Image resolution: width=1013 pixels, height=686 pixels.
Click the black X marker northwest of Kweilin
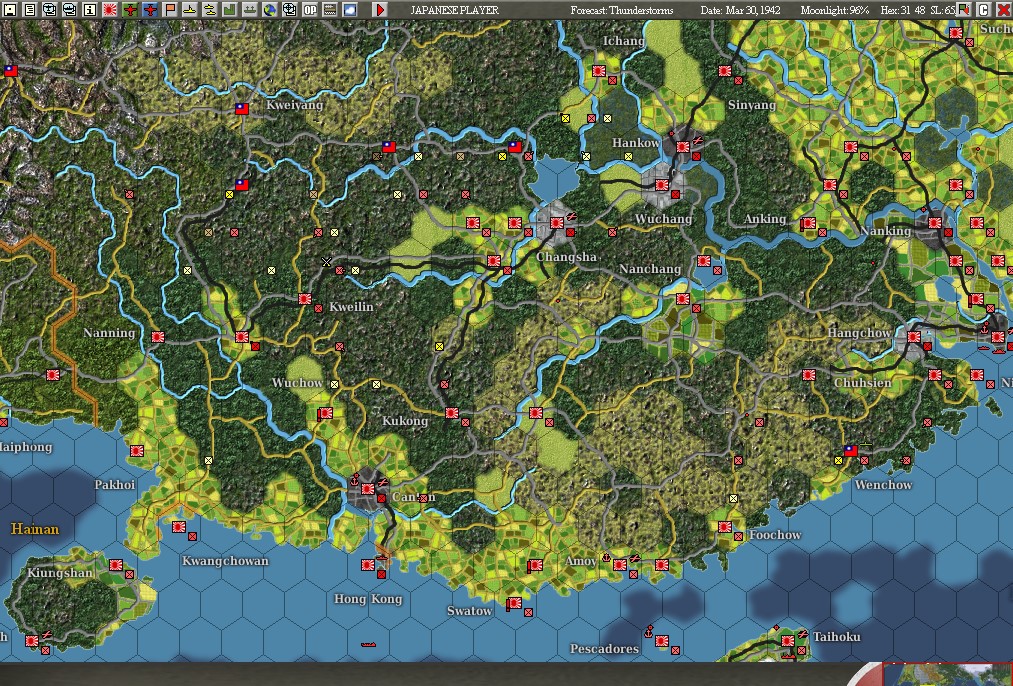tap(326, 262)
